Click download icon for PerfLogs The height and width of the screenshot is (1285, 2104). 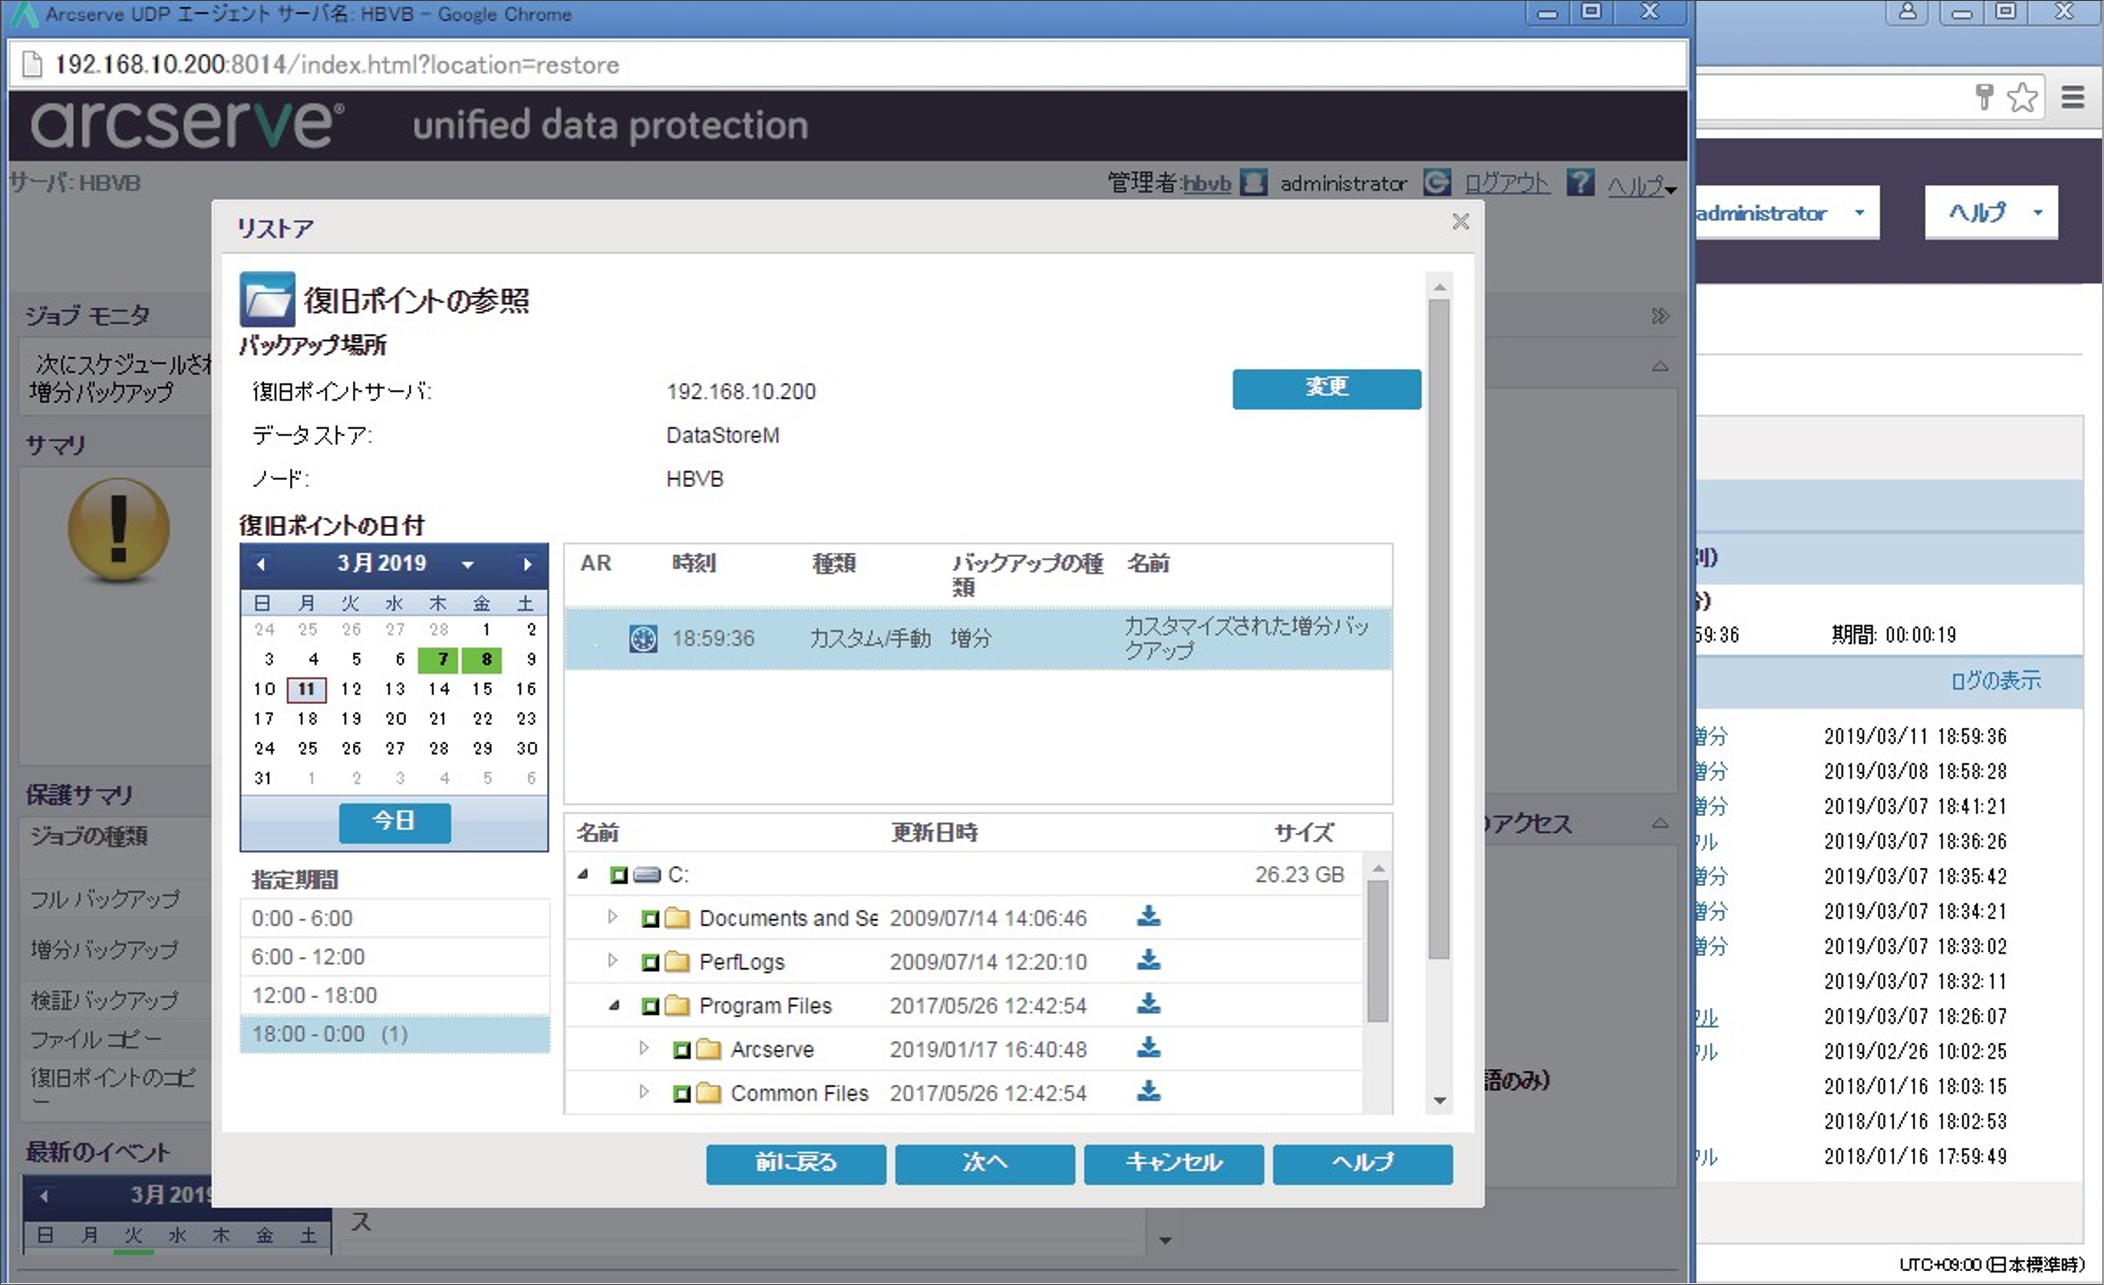pyautogui.click(x=1149, y=960)
